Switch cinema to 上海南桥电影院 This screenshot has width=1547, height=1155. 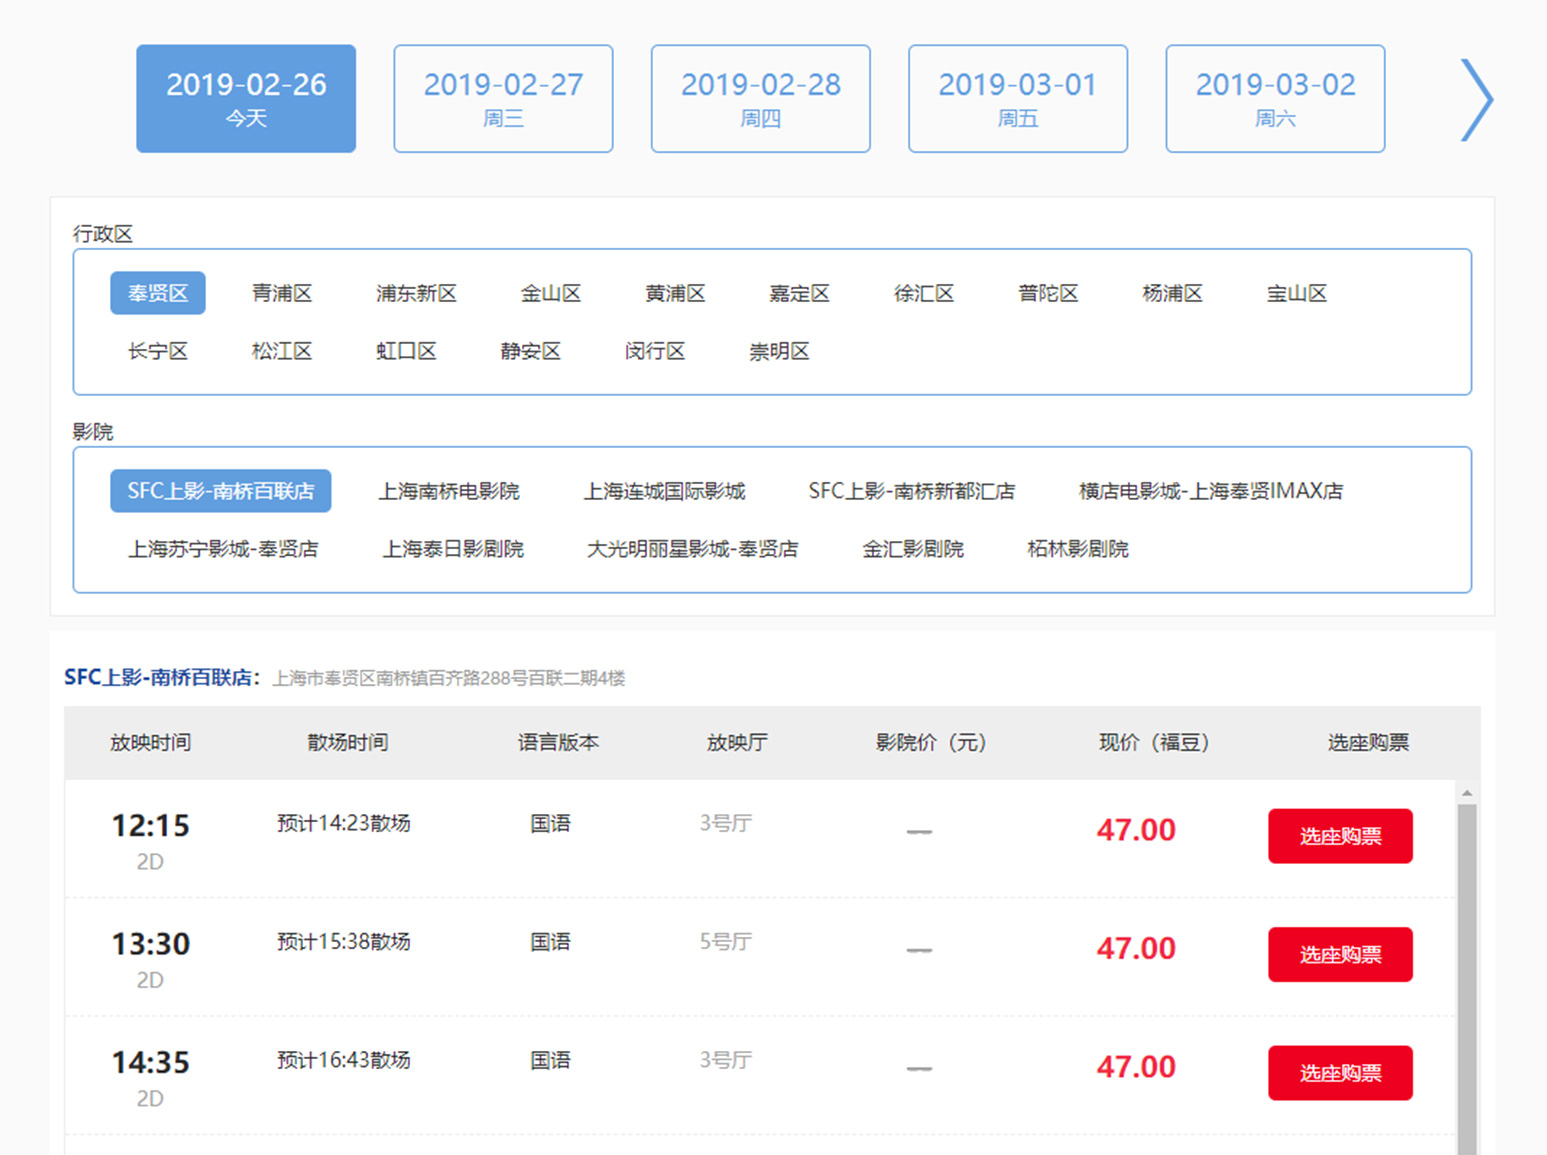(x=452, y=490)
